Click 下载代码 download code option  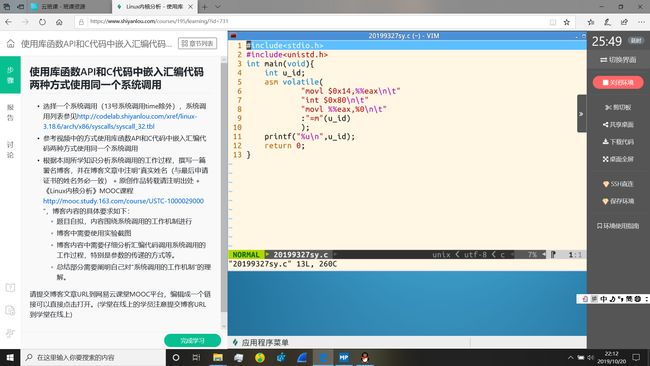click(618, 142)
